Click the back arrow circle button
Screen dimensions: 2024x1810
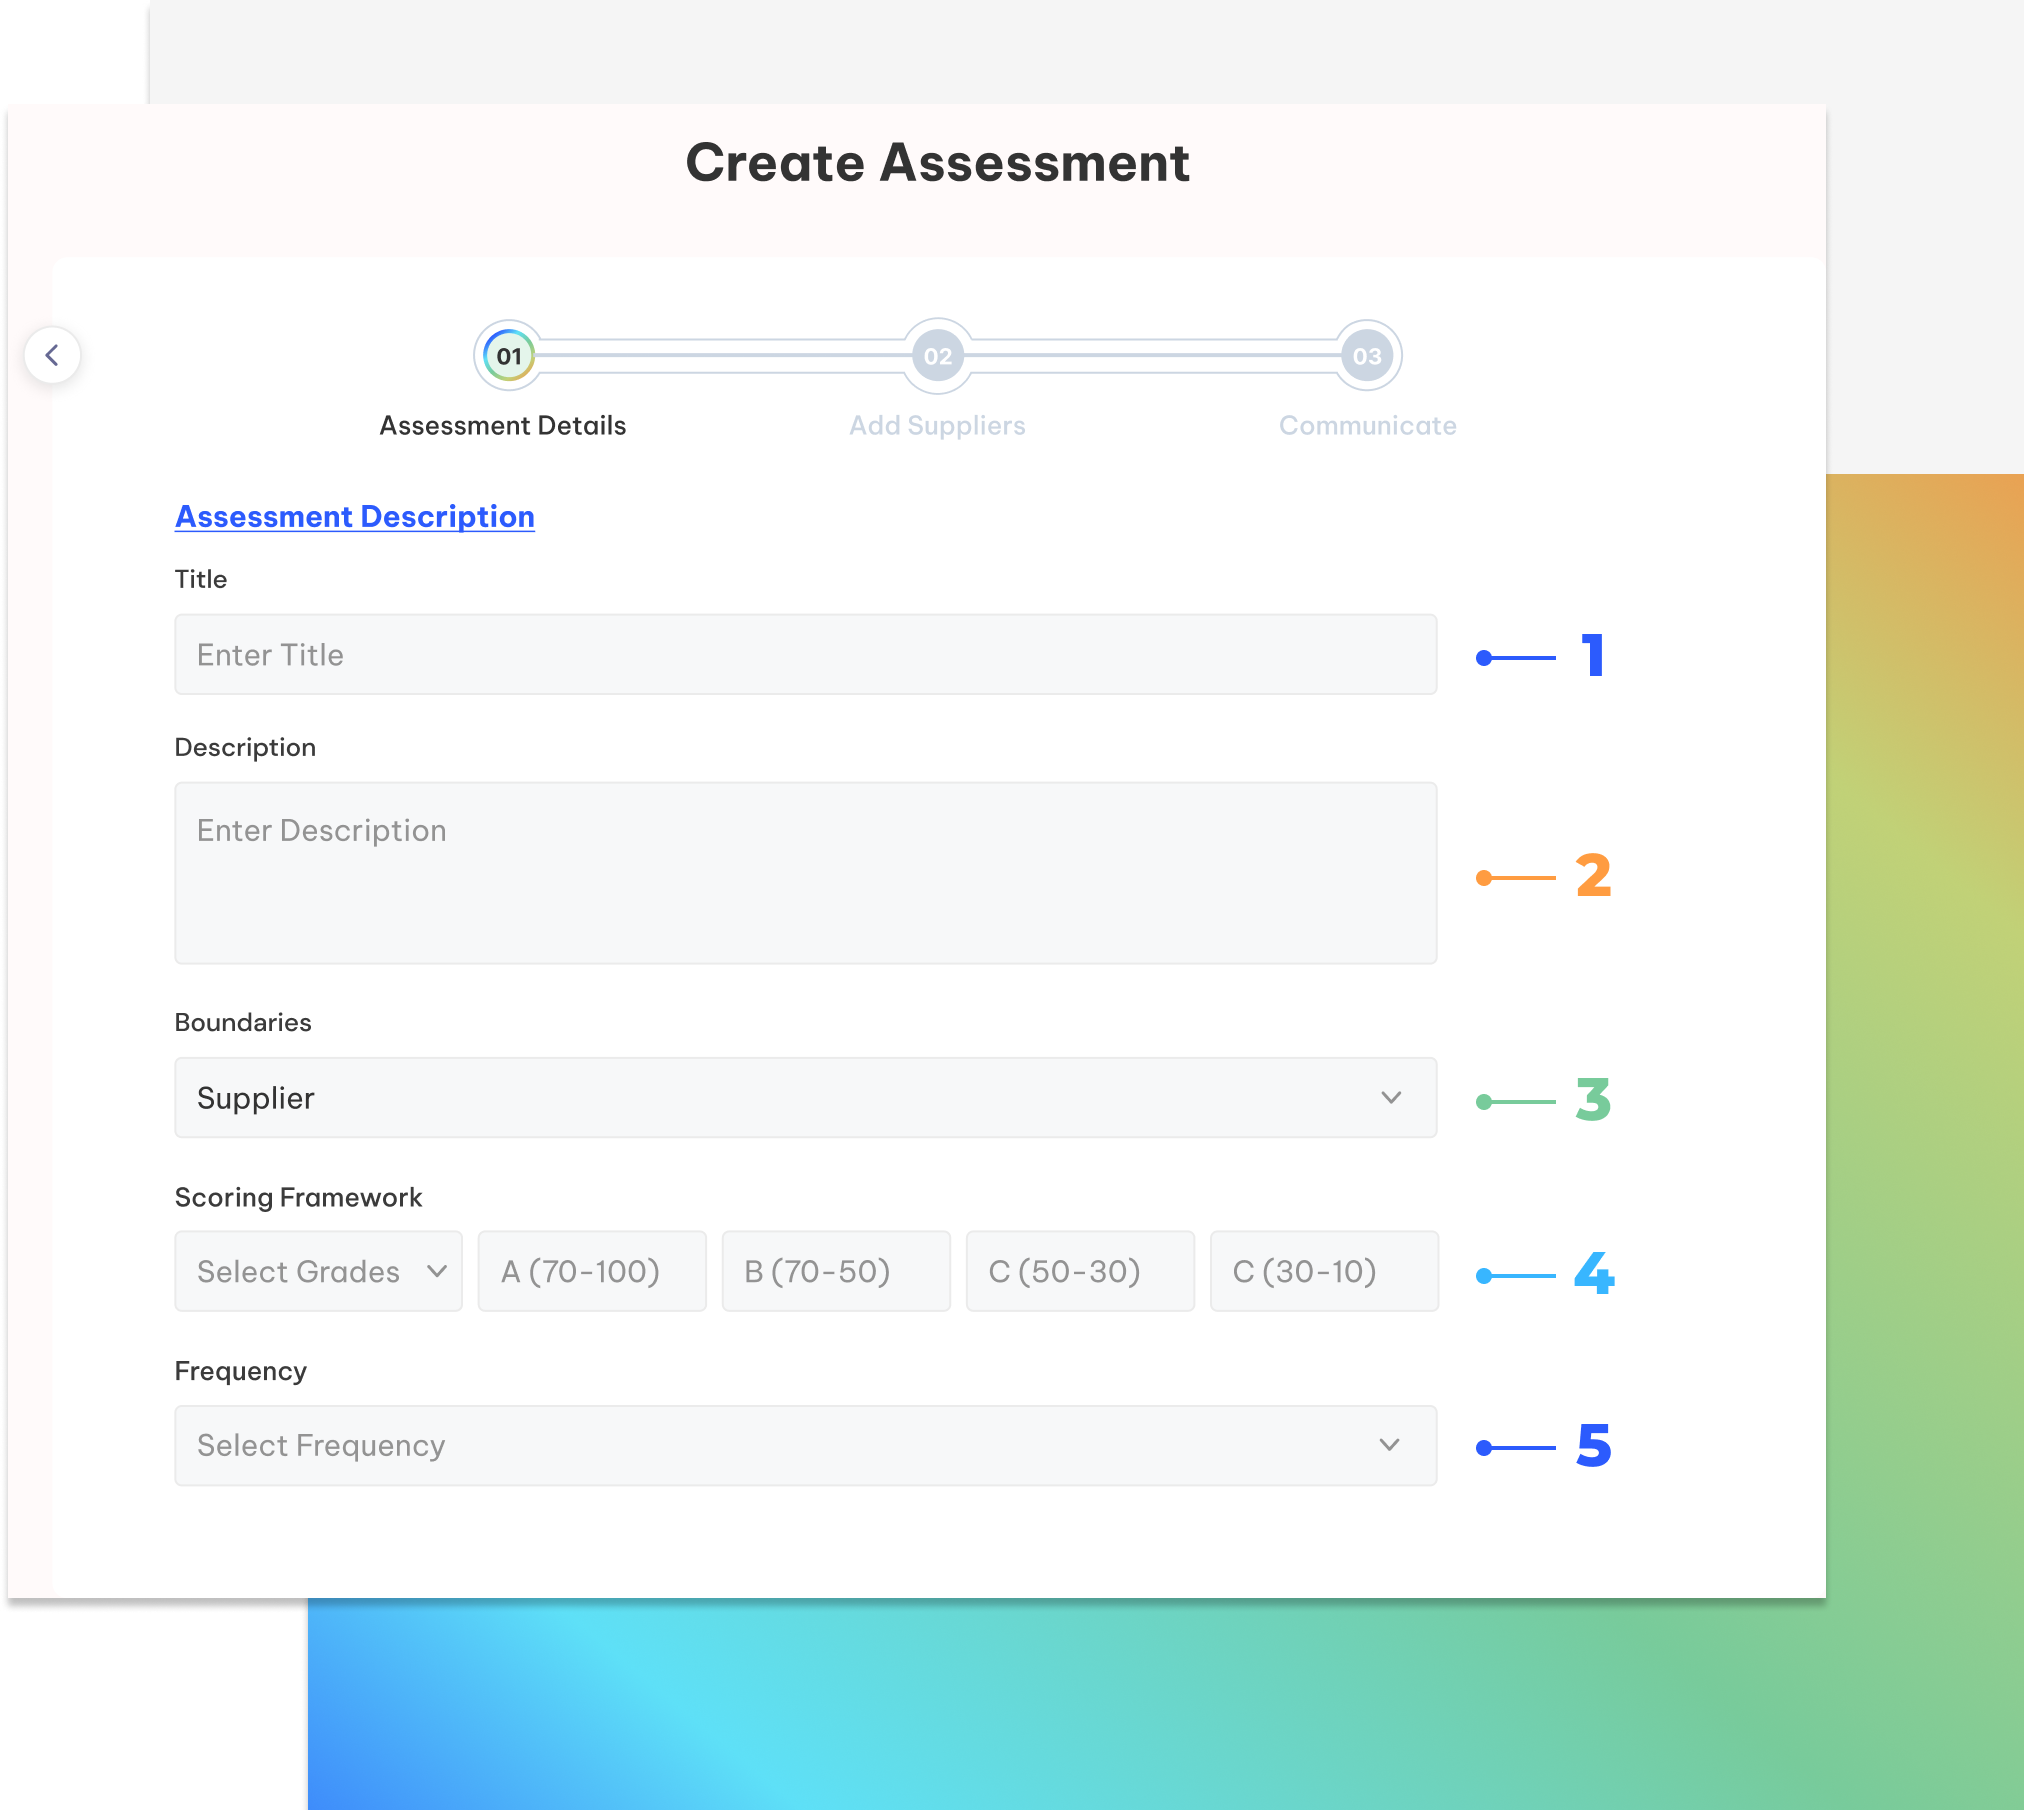click(52, 355)
